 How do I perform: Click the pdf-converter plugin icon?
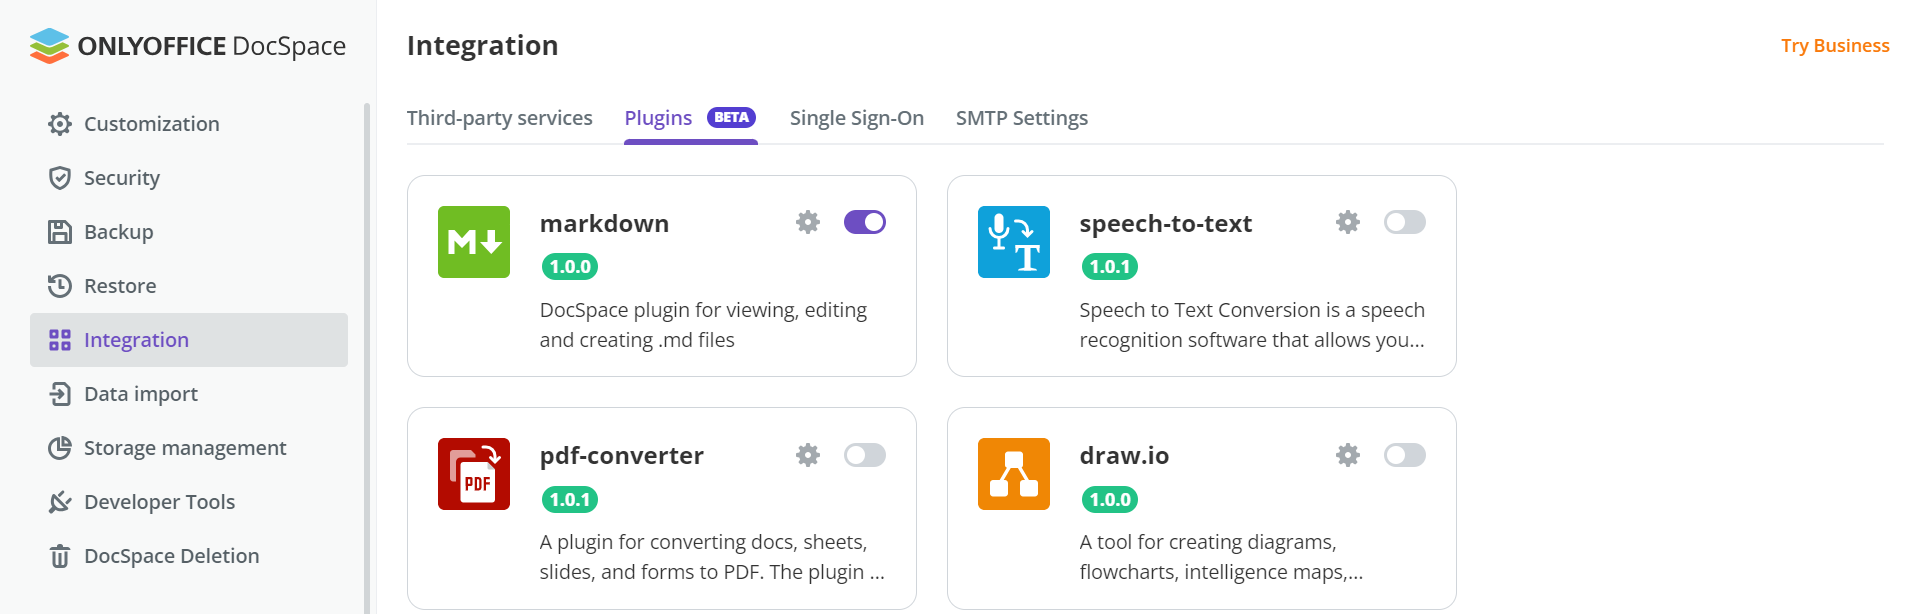click(x=474, y=474)
